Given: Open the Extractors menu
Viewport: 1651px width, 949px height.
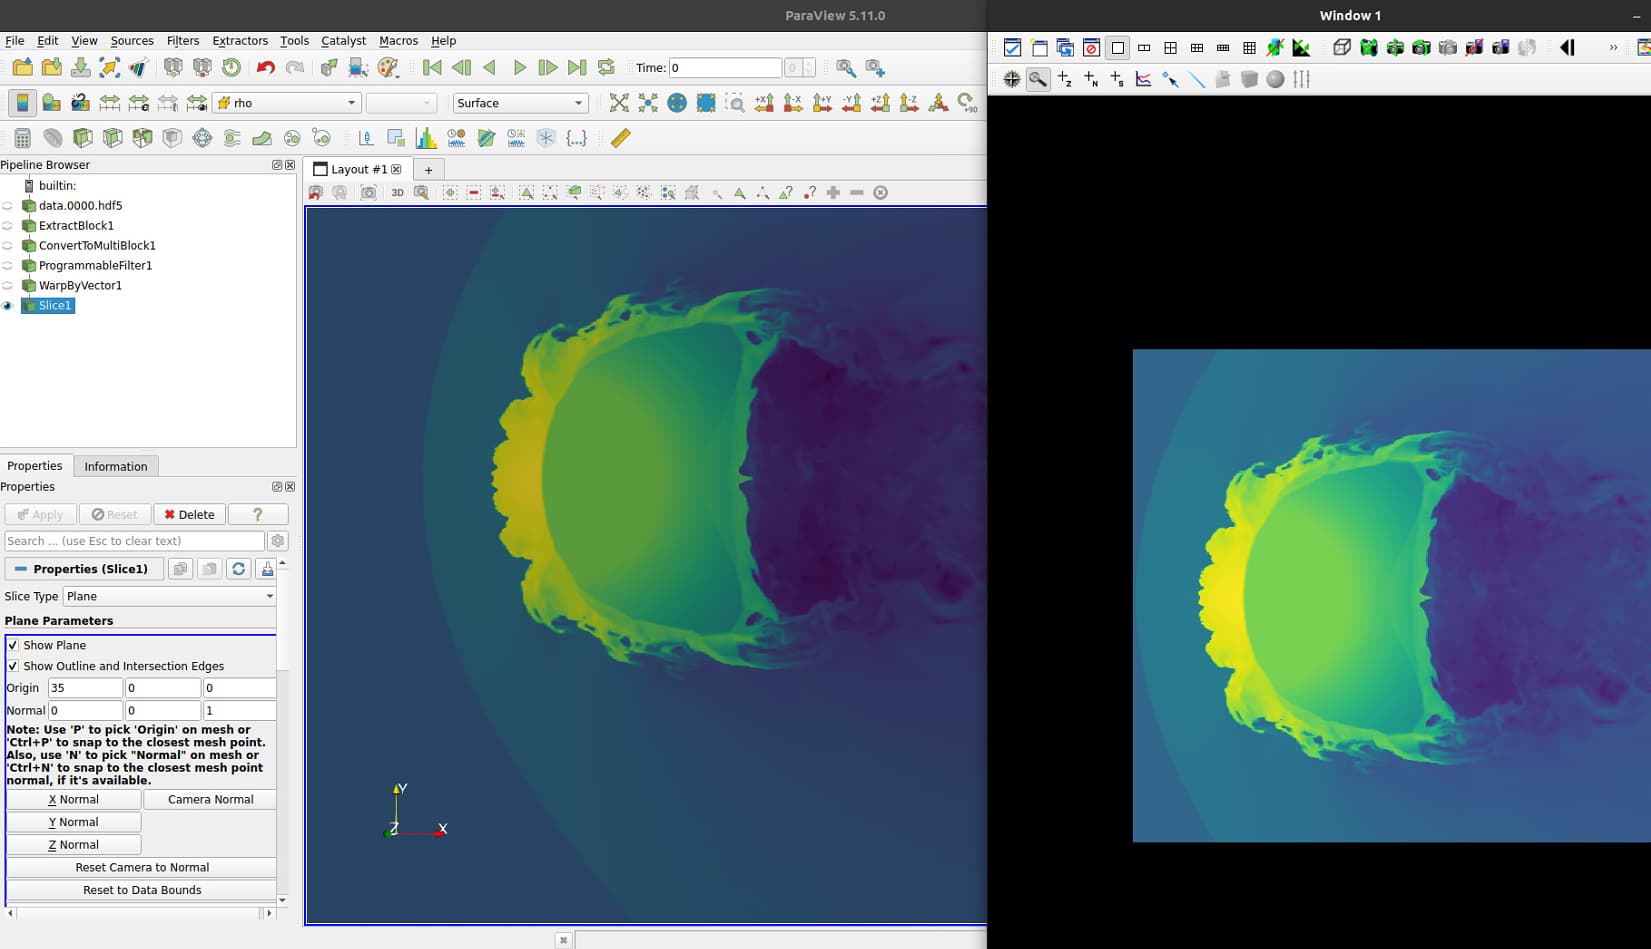Looking at the screenshot, I should pos(240,41).
